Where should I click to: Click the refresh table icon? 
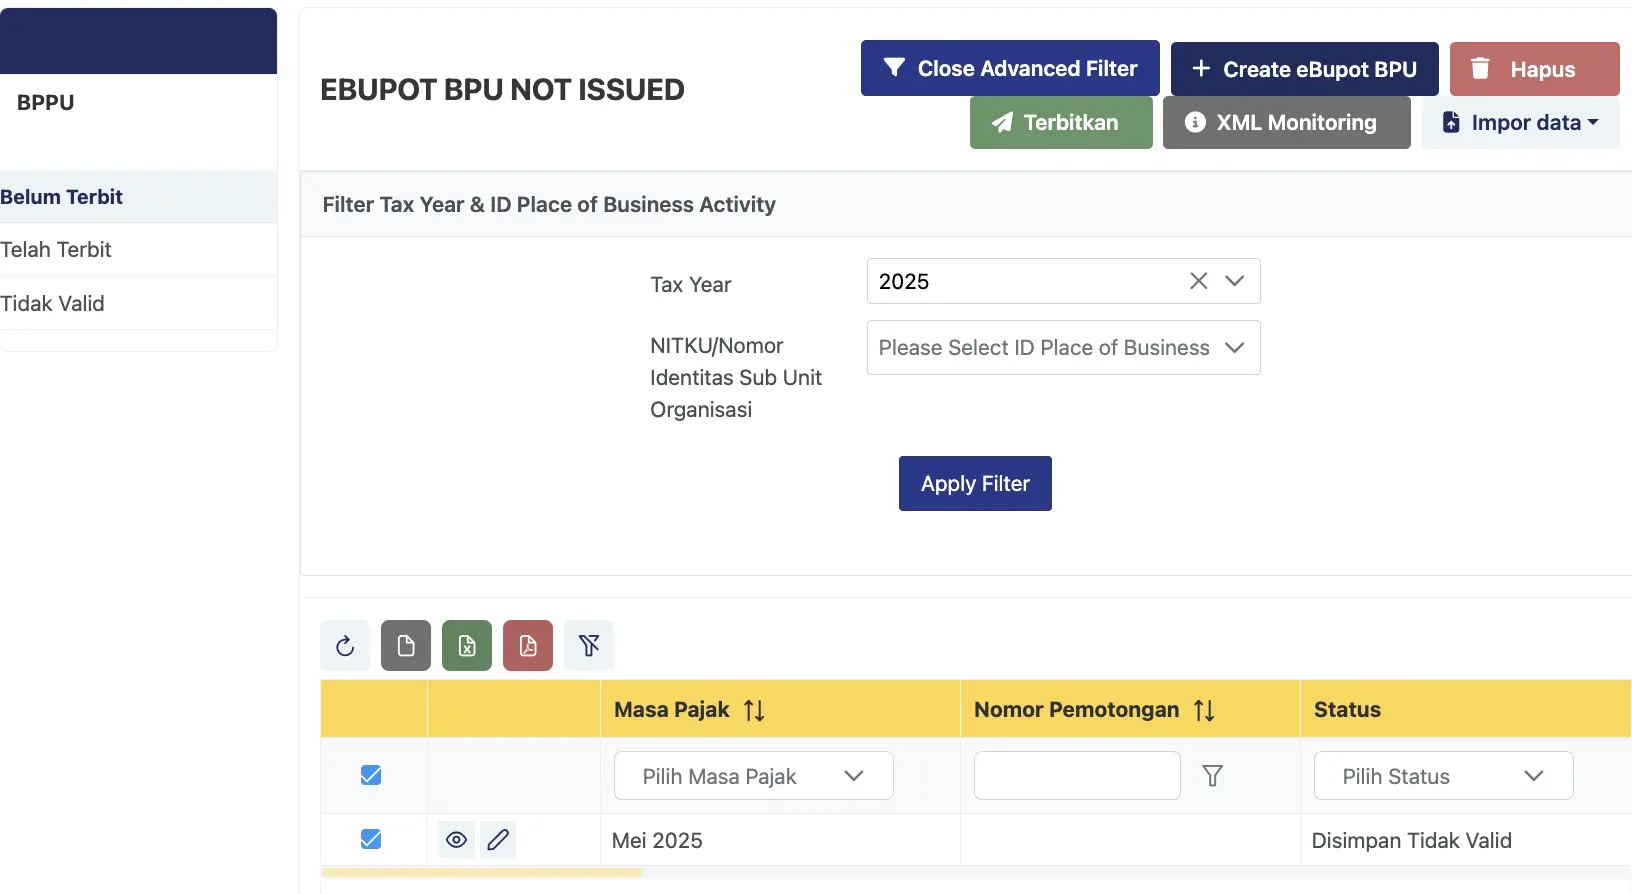tap(345, 646)
